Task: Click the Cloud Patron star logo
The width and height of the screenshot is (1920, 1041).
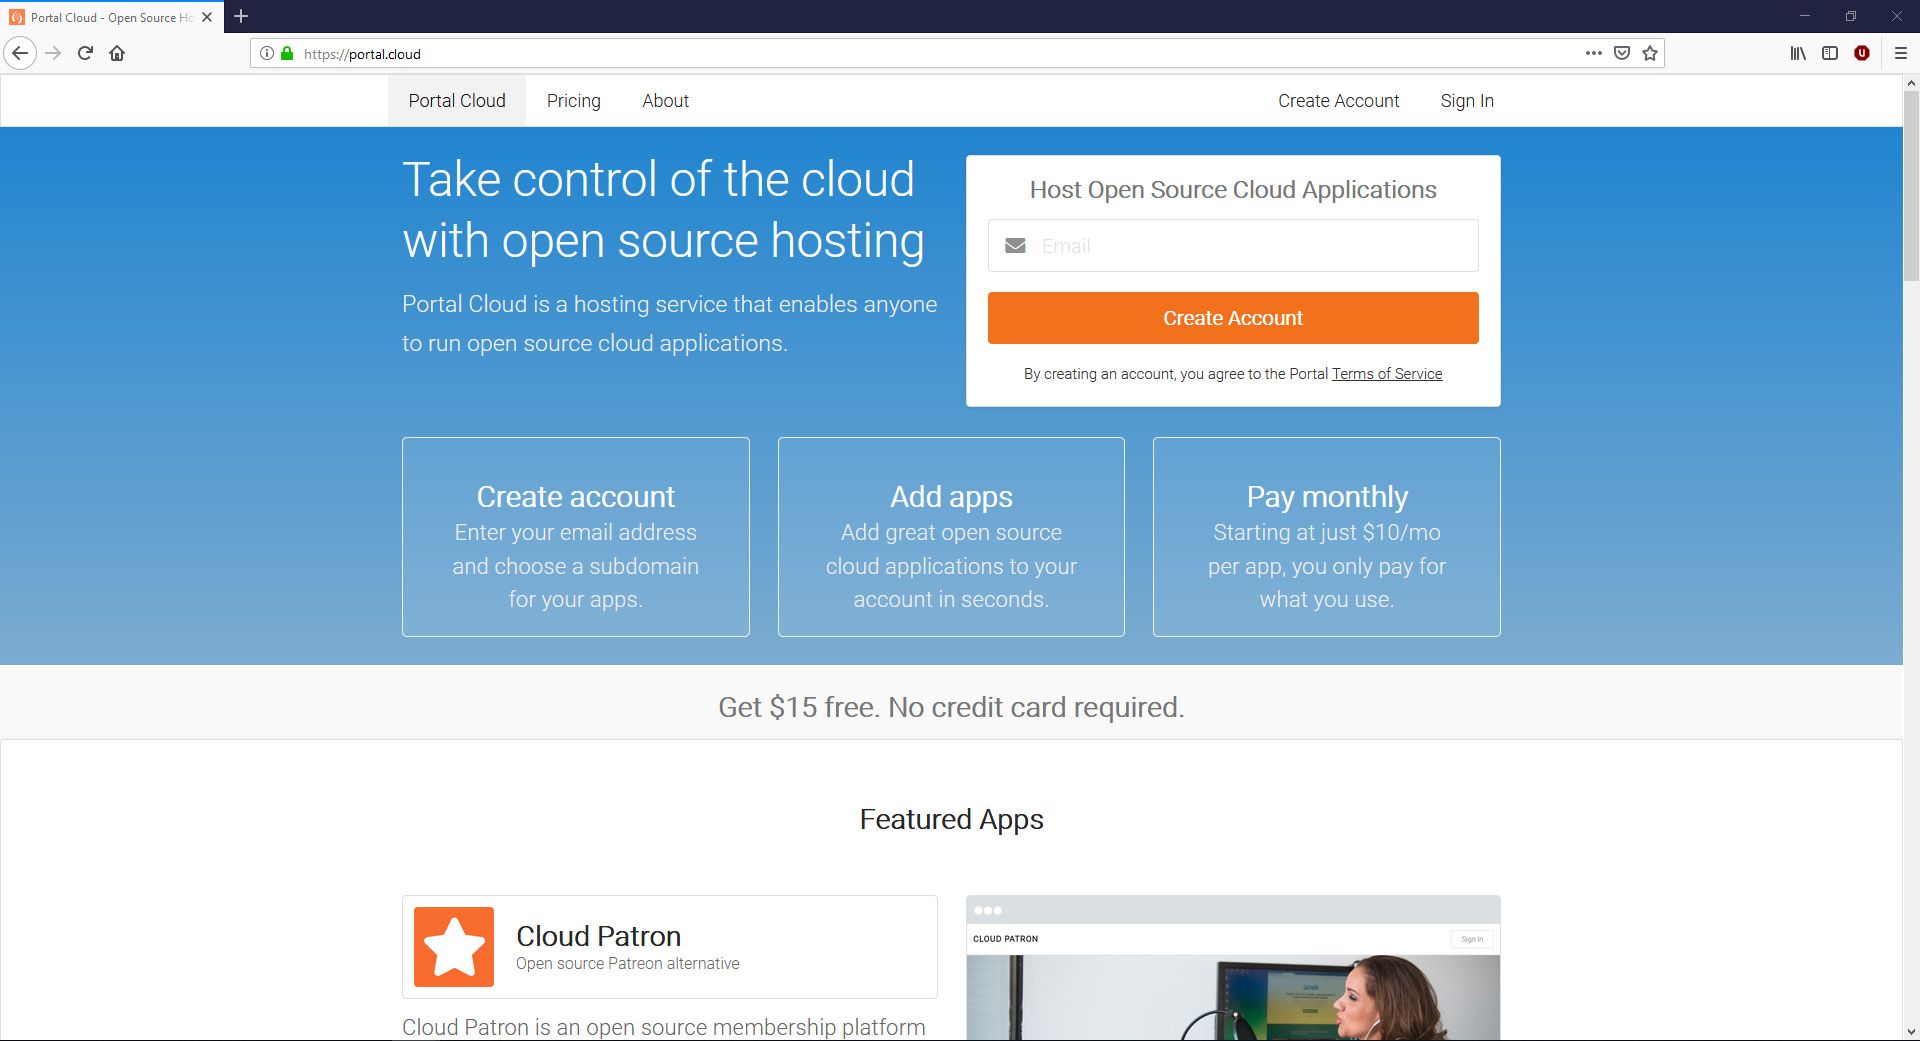Action: coord(454,947)
